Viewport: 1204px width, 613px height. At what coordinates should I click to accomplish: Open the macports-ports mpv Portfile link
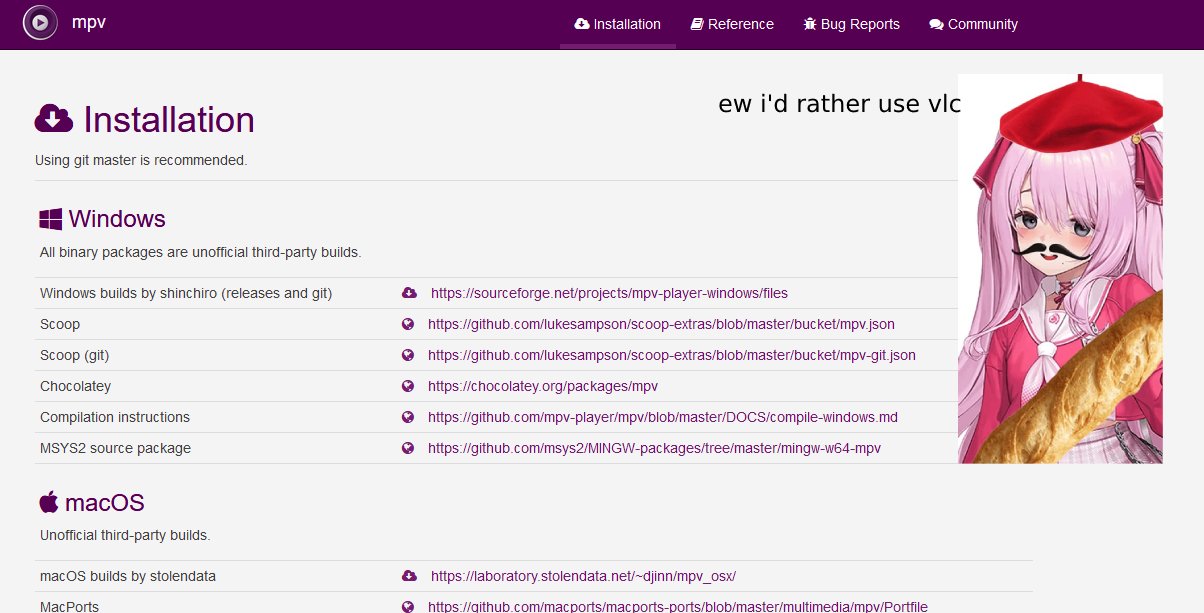[678, 606]
